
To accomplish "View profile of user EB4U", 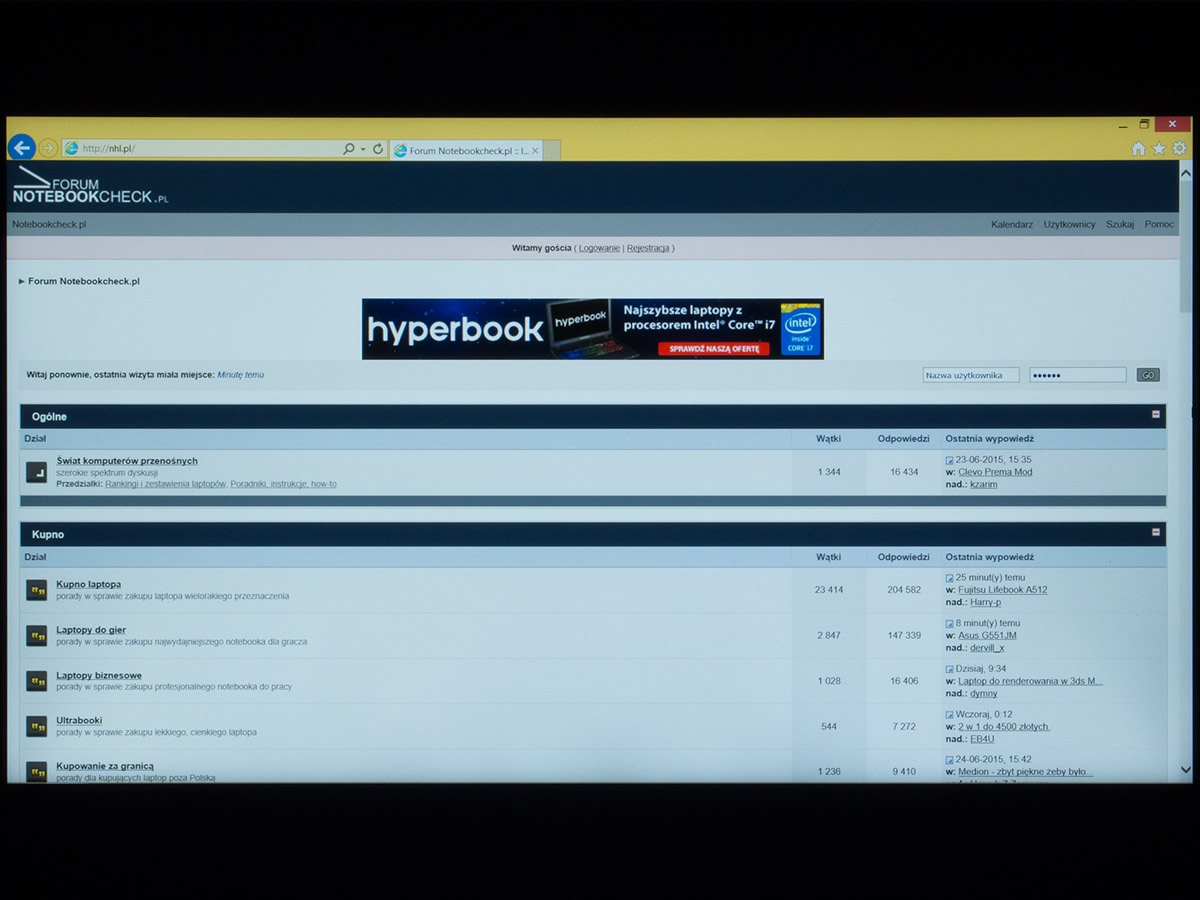I will click(983, 739).
